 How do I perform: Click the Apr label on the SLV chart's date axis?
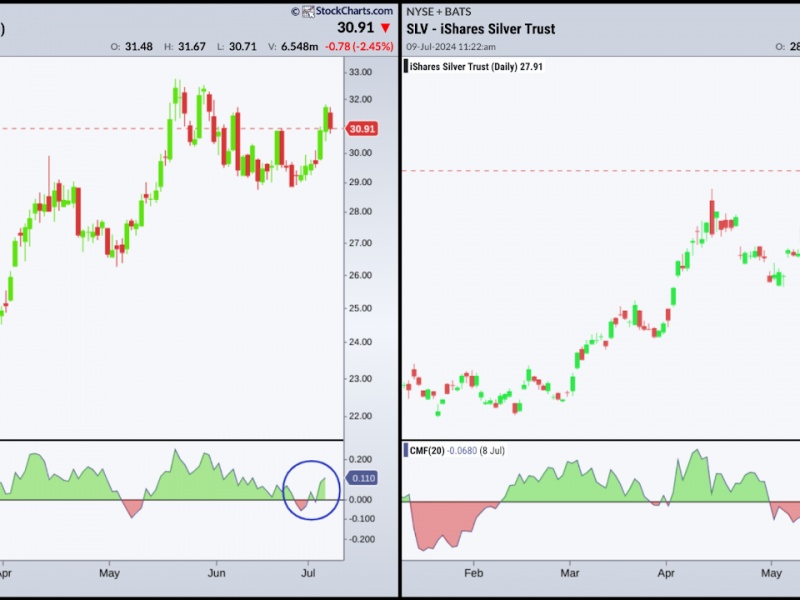coord(666,573)
